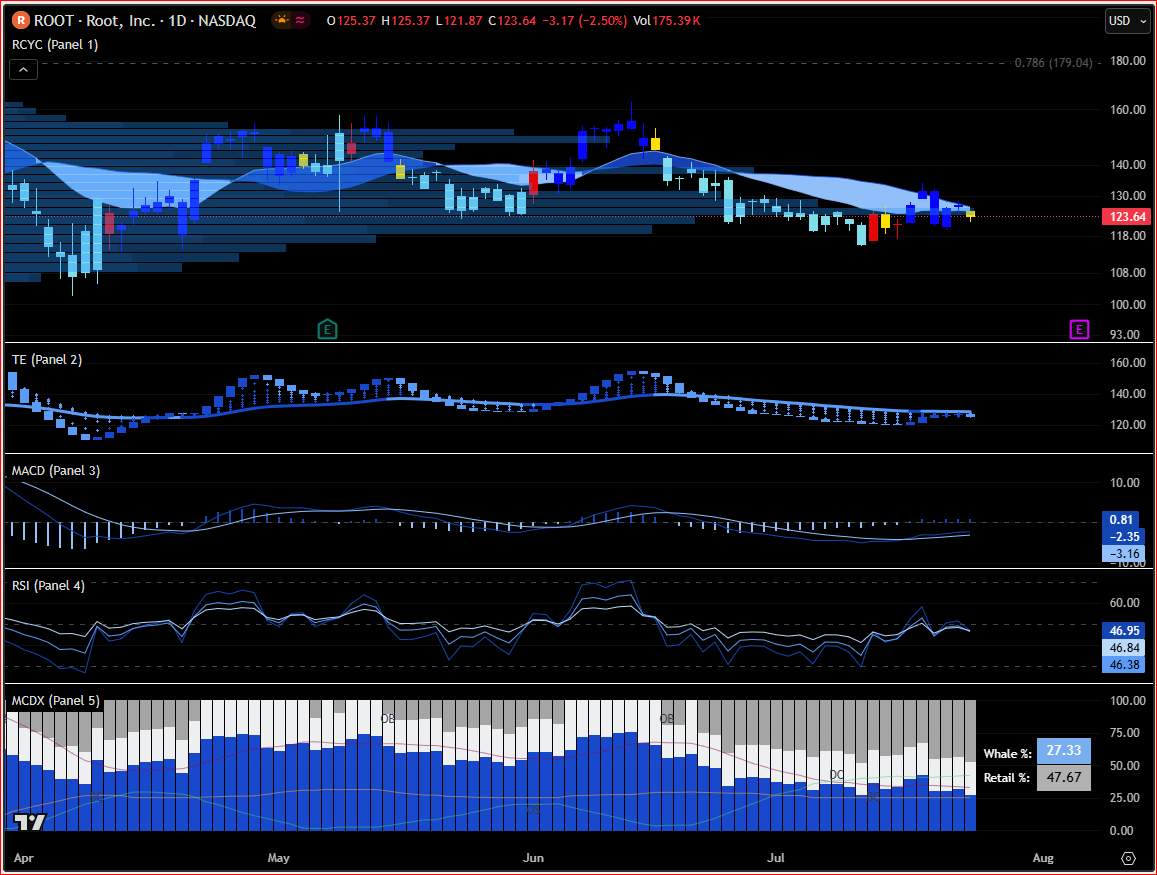Screen dimensions: 1157x875
Task: Click the Low value L121.87
Action: point(459,21)
